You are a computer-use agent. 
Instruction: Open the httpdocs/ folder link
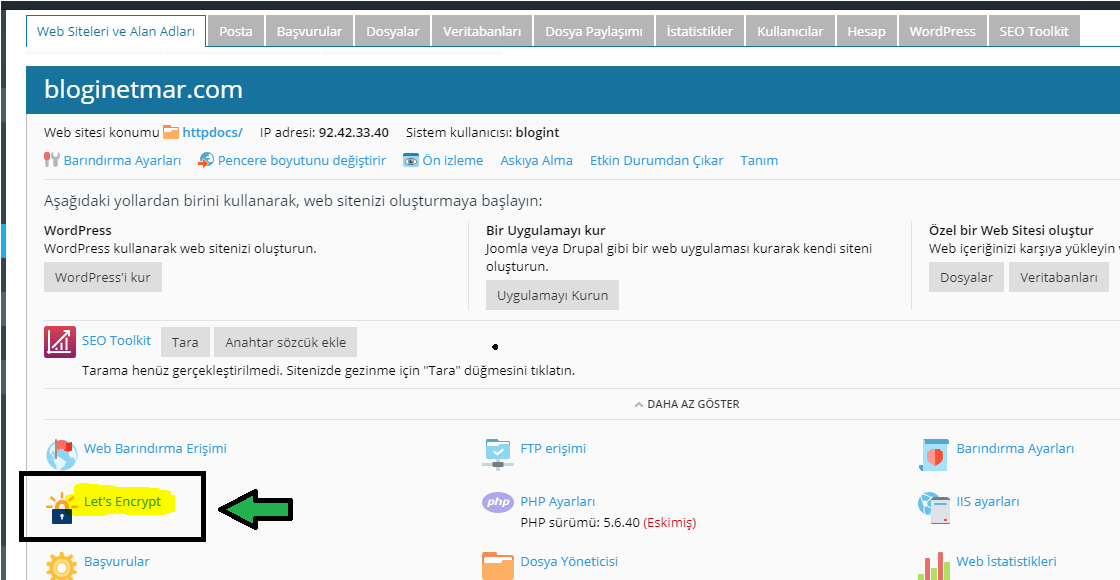tap(213, 132)
